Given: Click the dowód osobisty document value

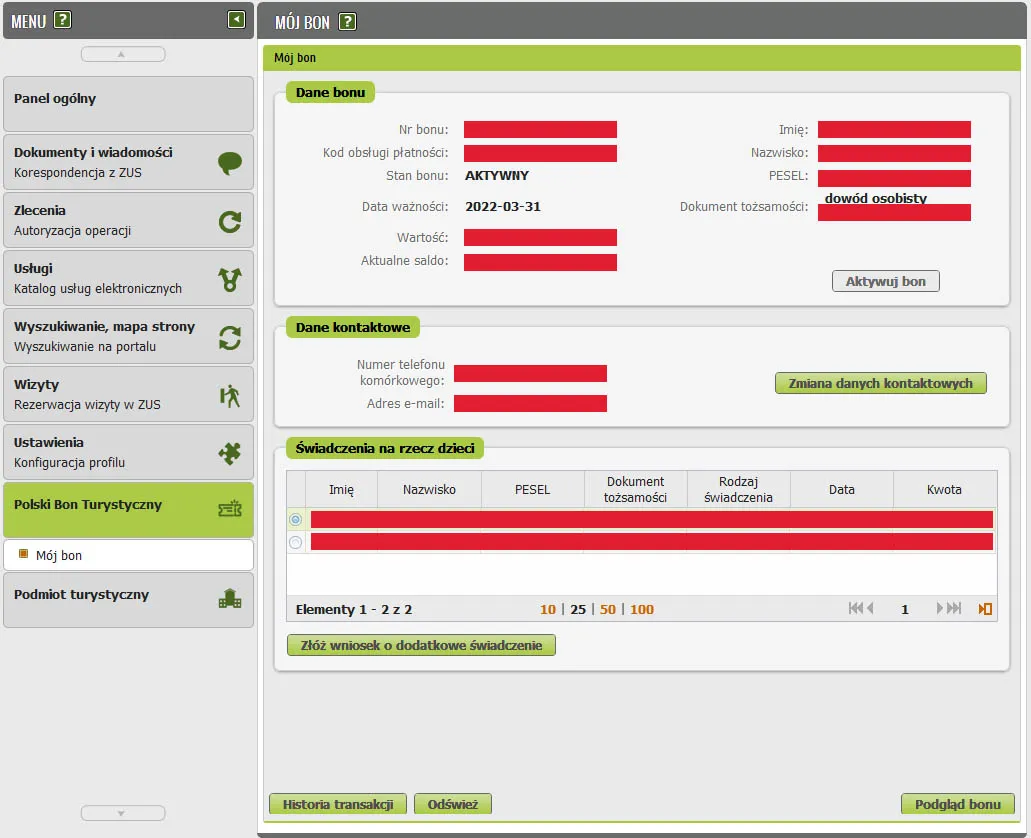Looking at the screenshot, I should point(876,198).
